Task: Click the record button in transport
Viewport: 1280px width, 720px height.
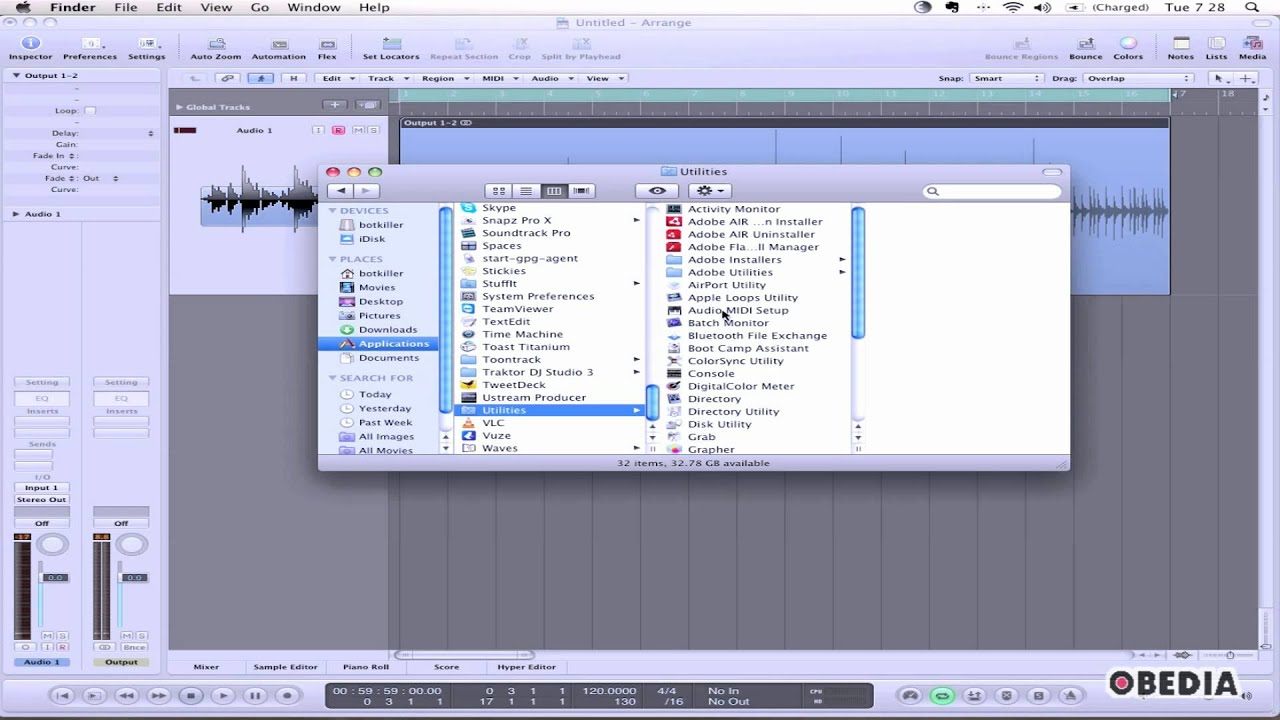Action: click(287, 696)
